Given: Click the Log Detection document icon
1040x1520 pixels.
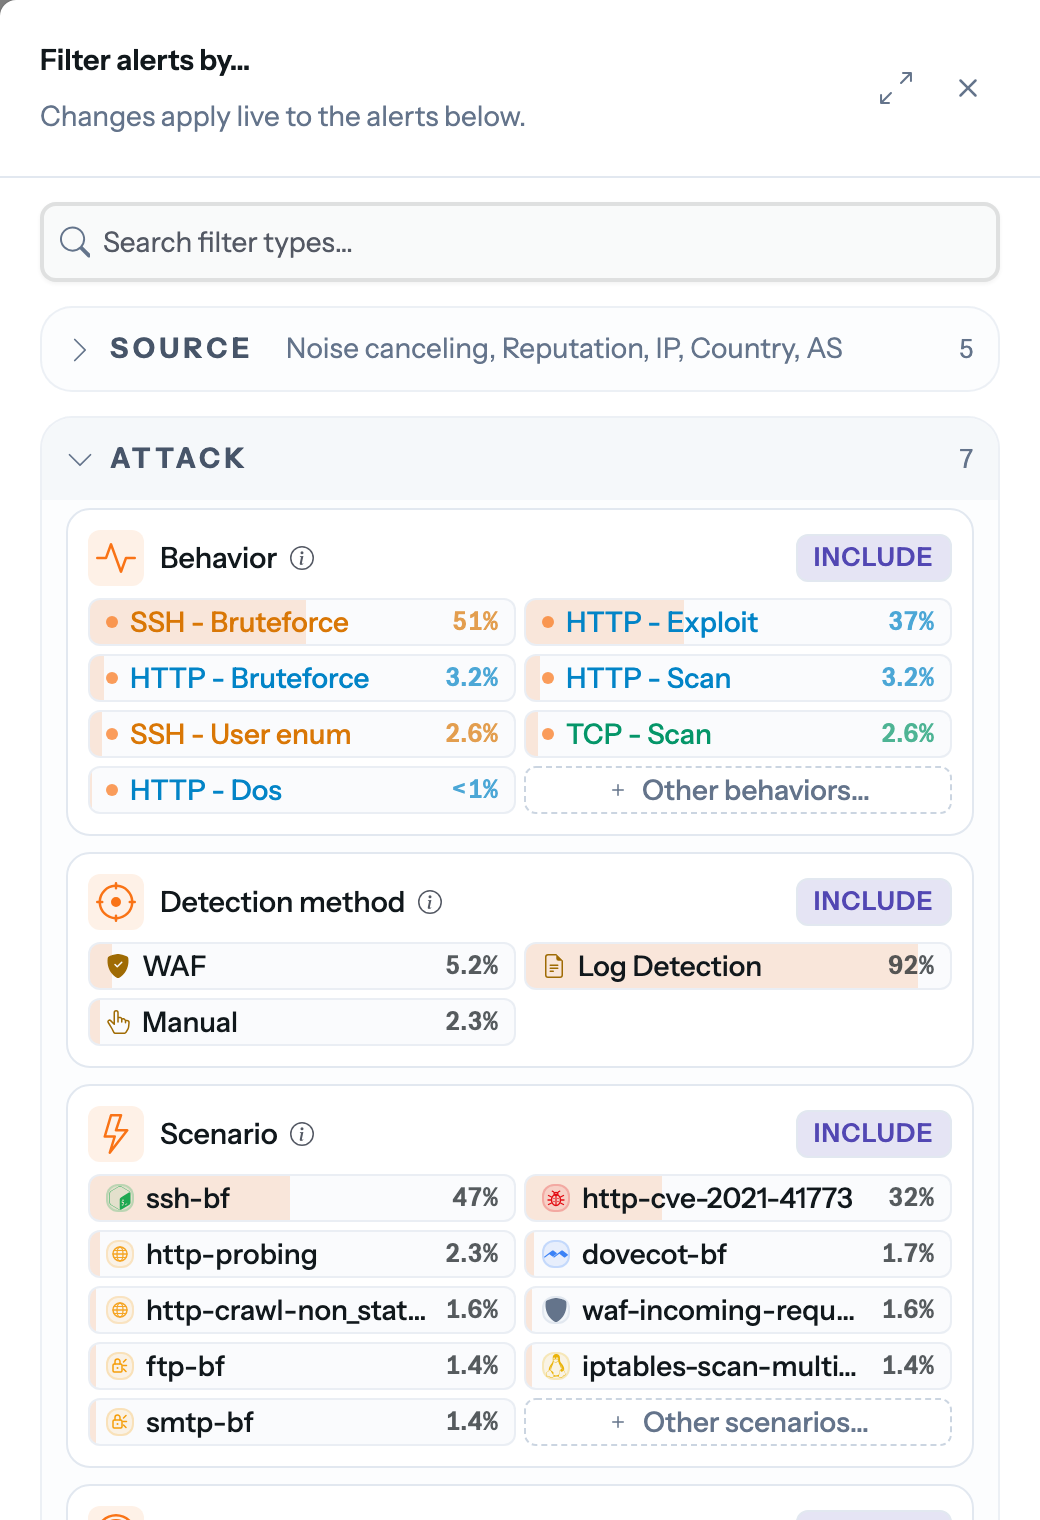Looking at the screenshot, I should (553, 966).
